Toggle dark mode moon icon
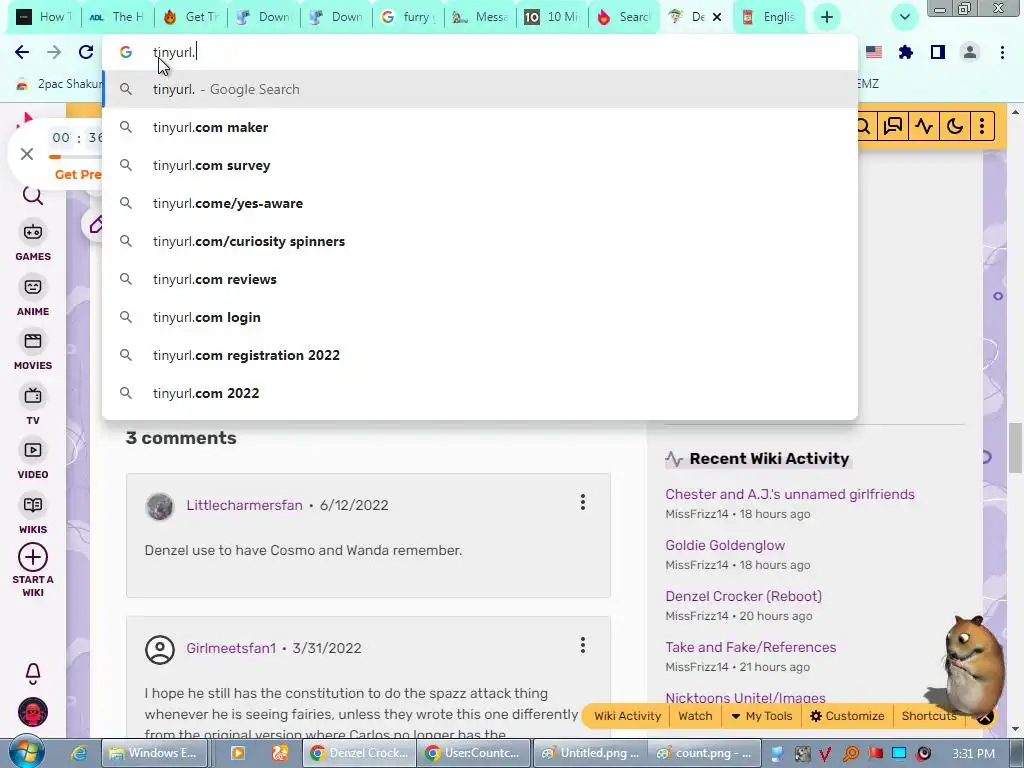 pyautogui.click(x=954, y=125)
